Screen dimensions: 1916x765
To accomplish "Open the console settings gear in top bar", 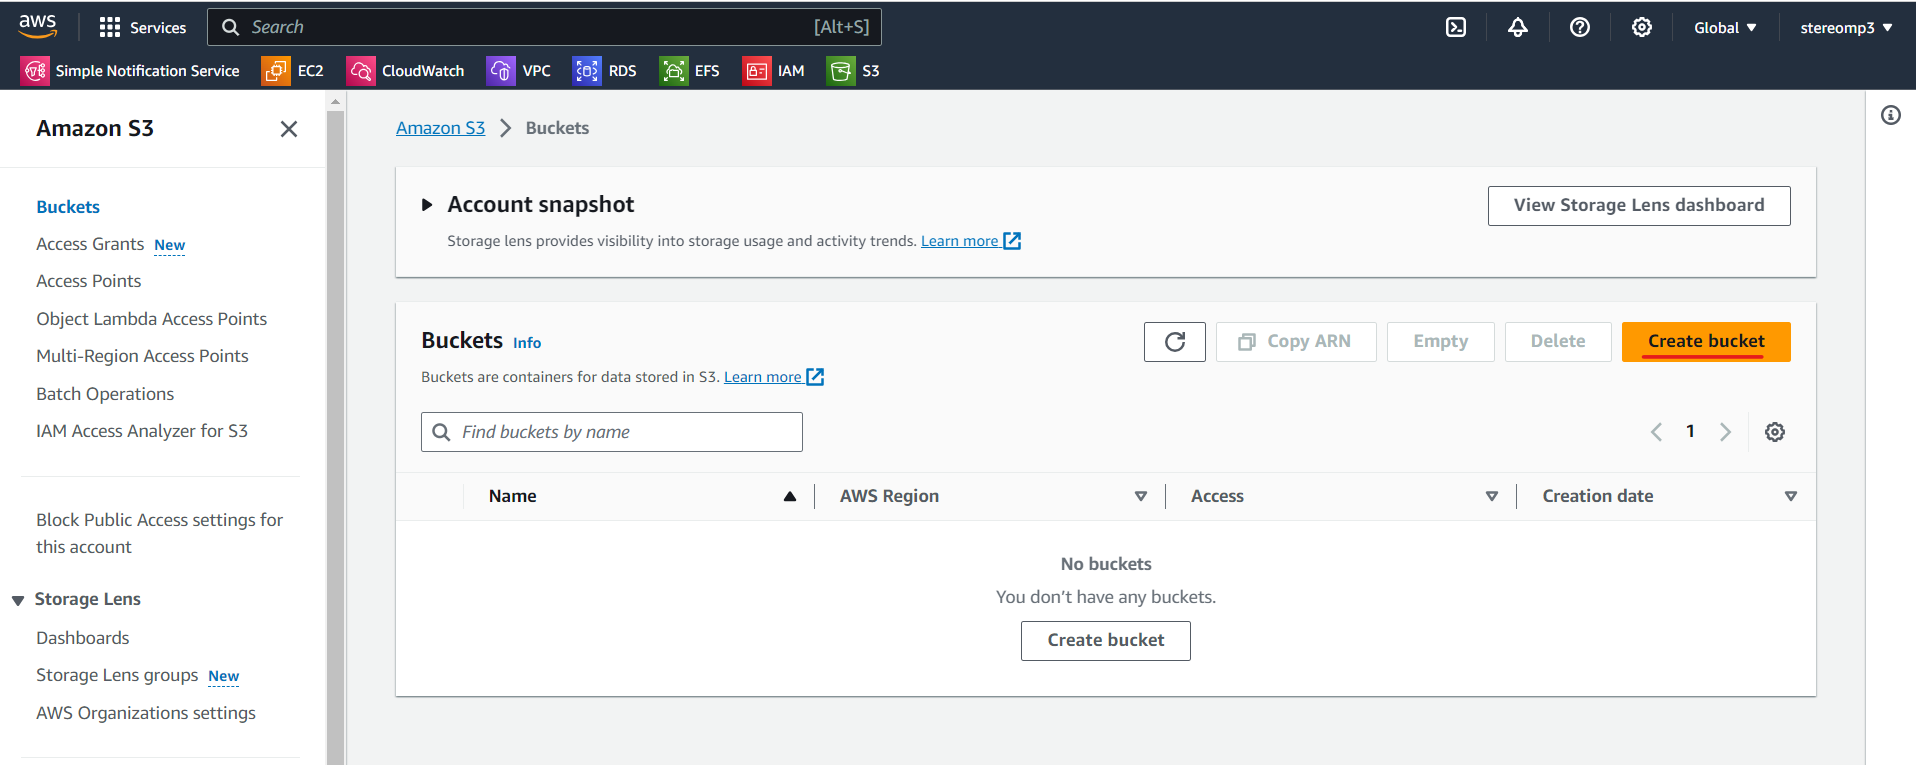I will point(1642,27).
